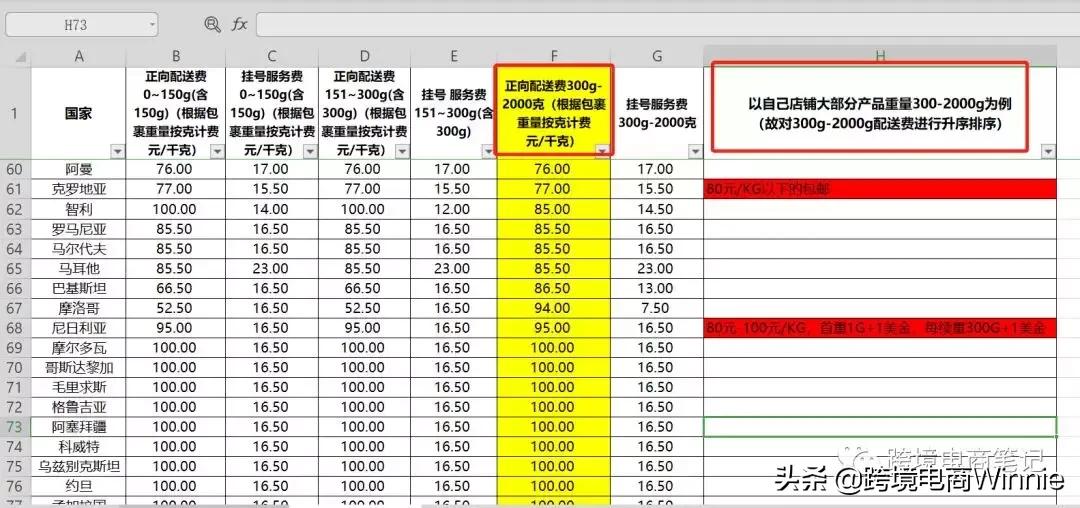Click cell containing 摩洛哥
This screenshot has width=1080, height=508.
pos(78,308)
